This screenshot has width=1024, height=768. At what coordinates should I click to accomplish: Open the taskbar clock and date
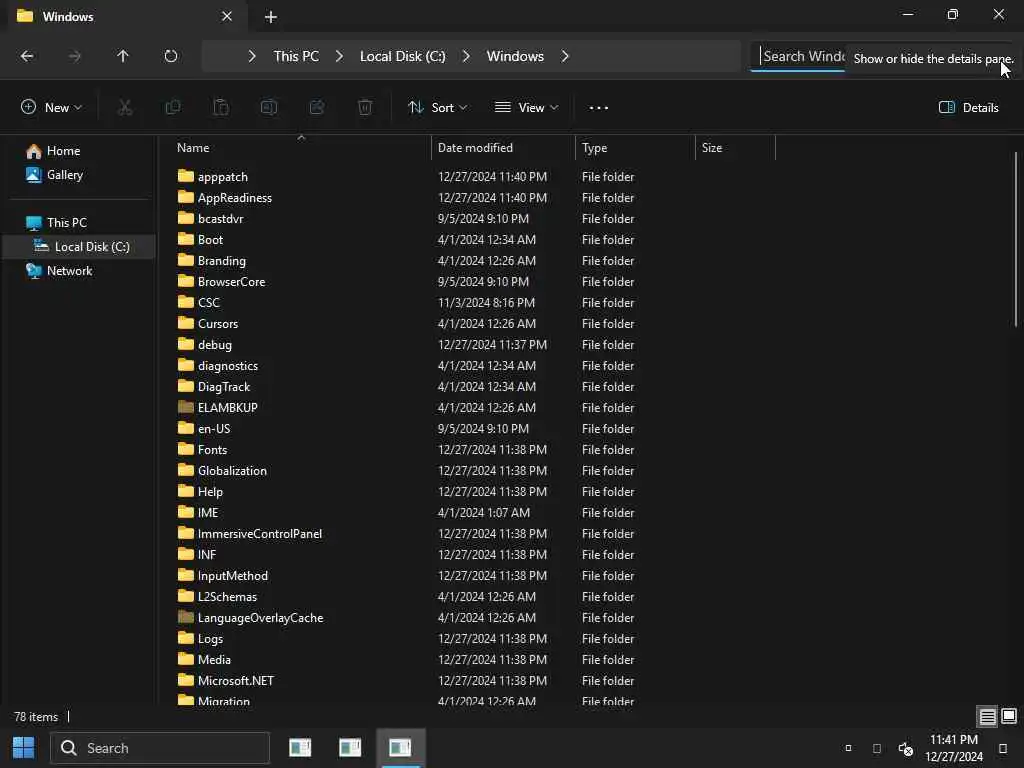click(953, 748)
